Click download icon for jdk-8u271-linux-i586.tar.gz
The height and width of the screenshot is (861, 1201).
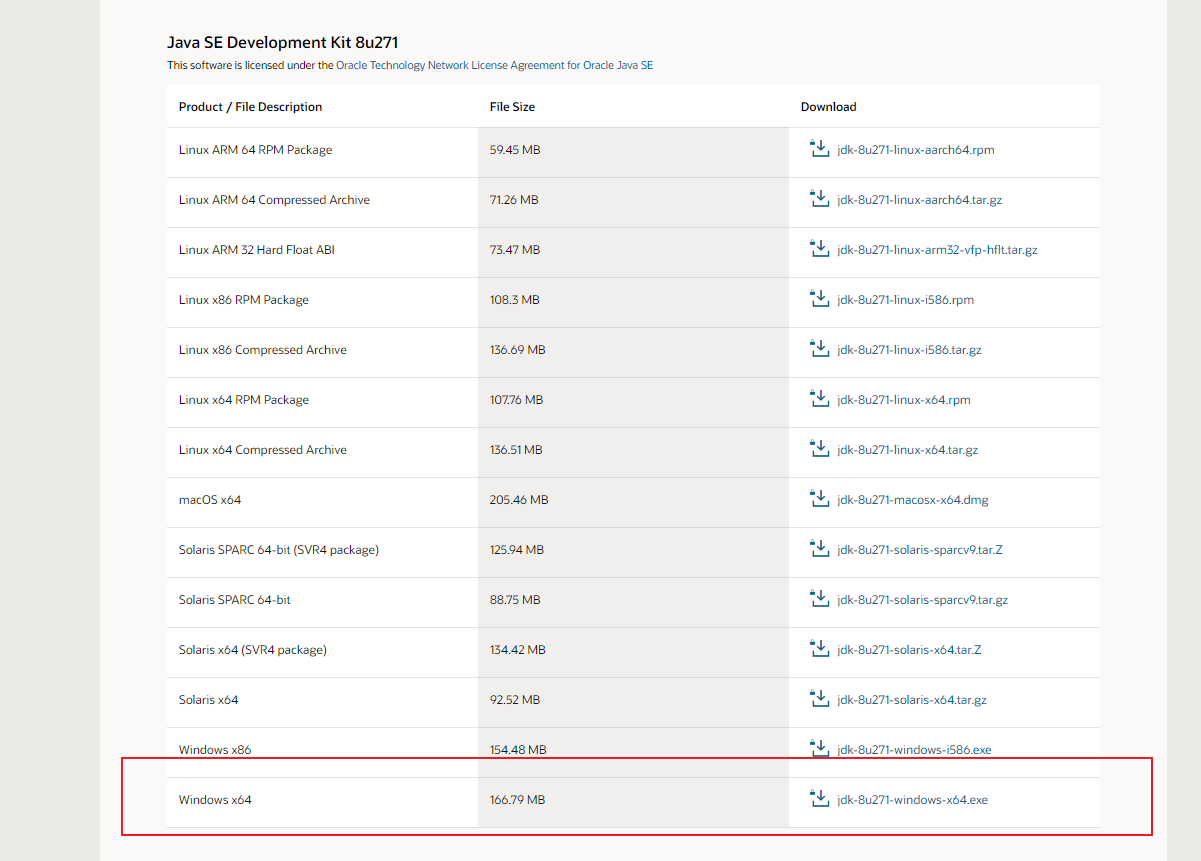[x=819, y=349]
